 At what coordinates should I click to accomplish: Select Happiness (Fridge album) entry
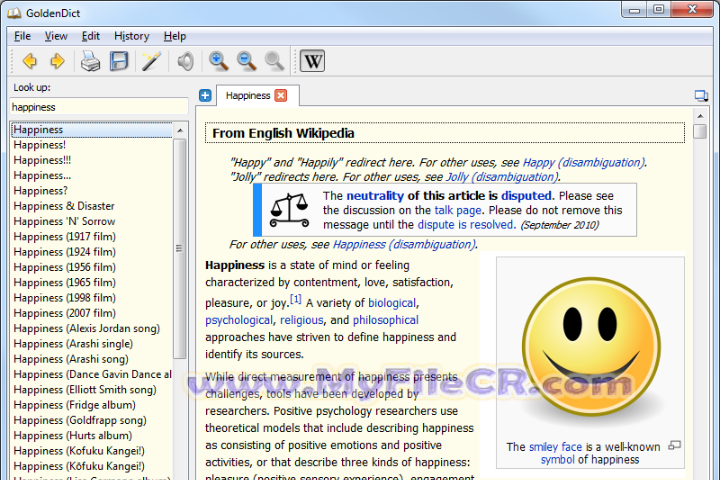click(92, 405)
